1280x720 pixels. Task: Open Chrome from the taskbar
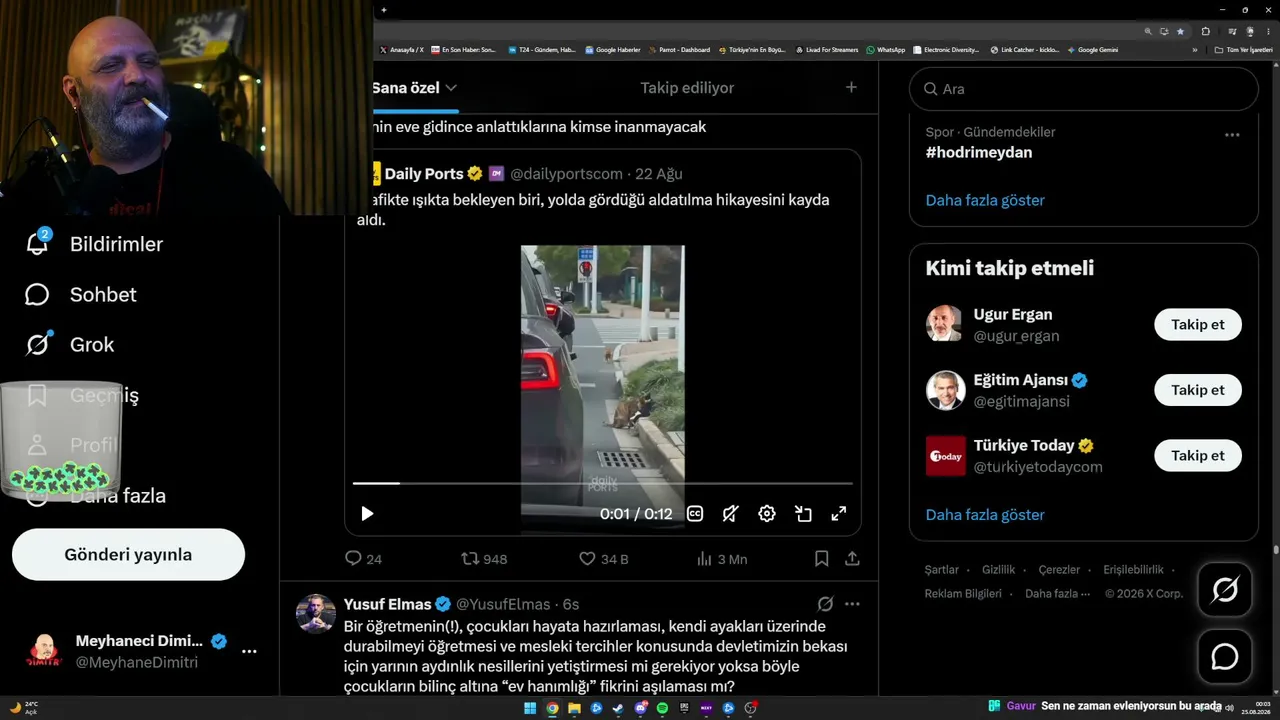(552, 708)
